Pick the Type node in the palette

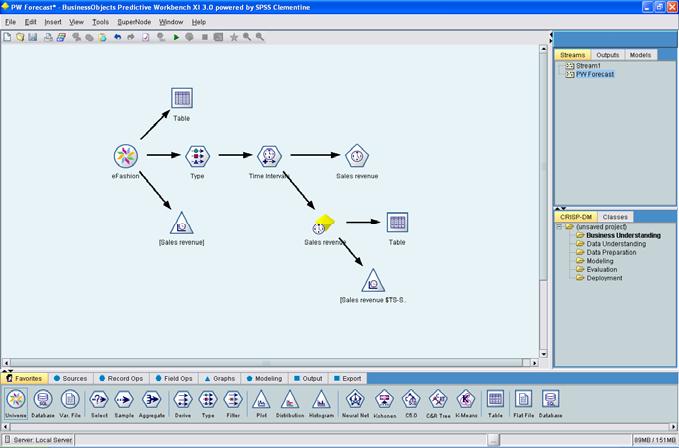pyautogui.click(x=208, y=403)
